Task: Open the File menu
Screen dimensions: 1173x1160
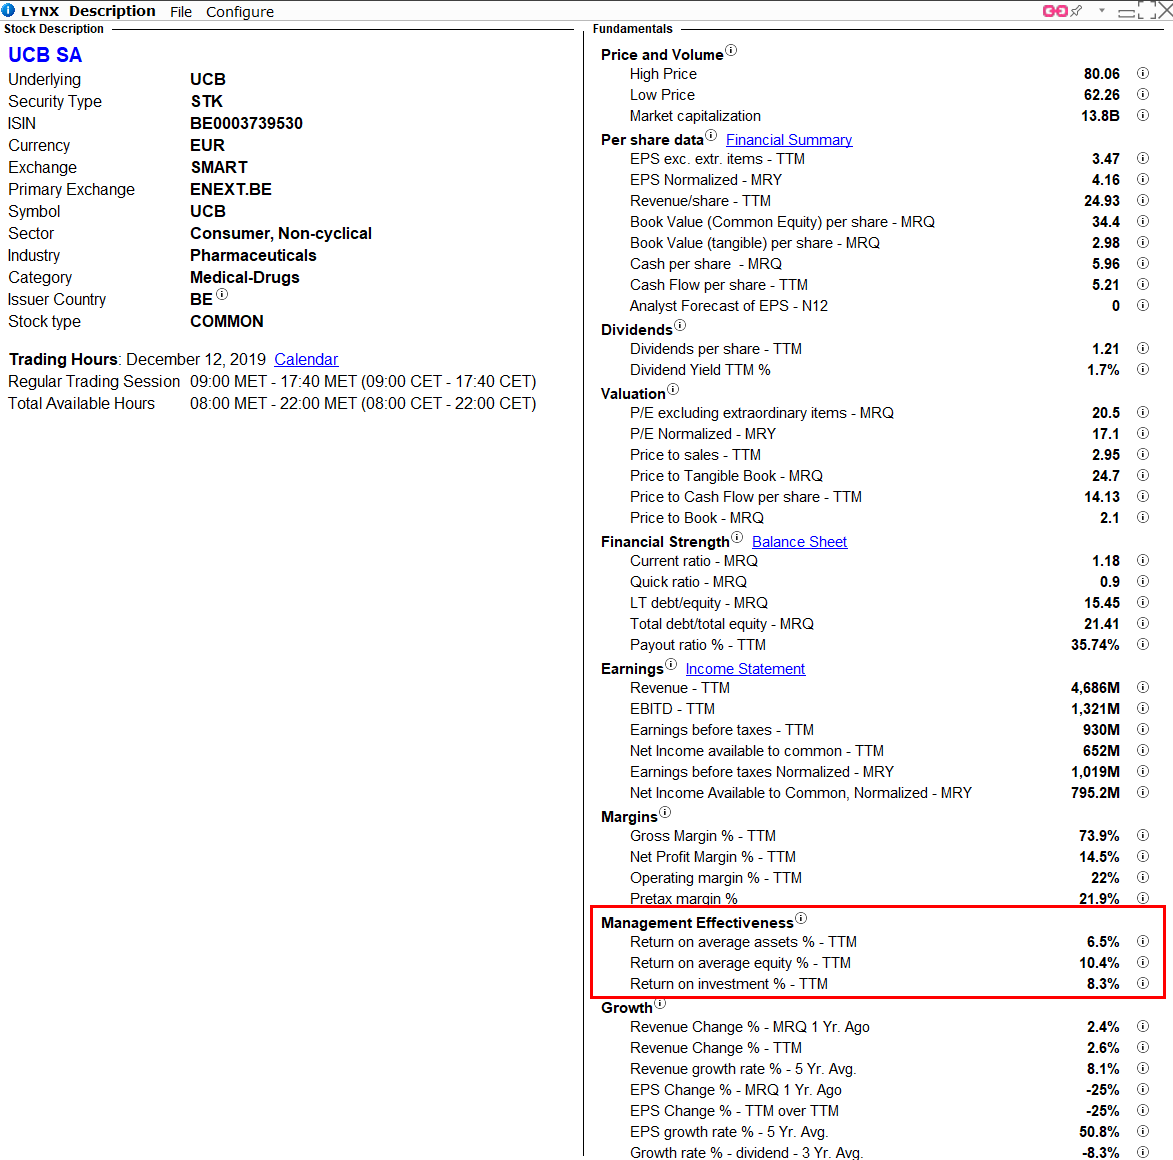Action: 181,12
